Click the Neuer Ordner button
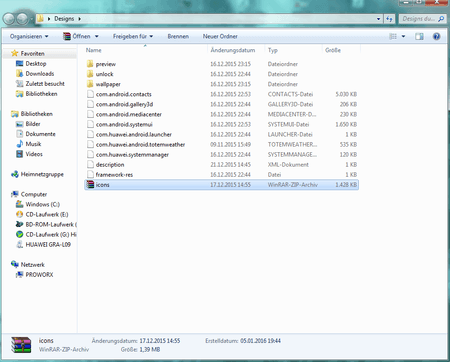450x362 pixels. pyautogui.click(x=220, y=36)
